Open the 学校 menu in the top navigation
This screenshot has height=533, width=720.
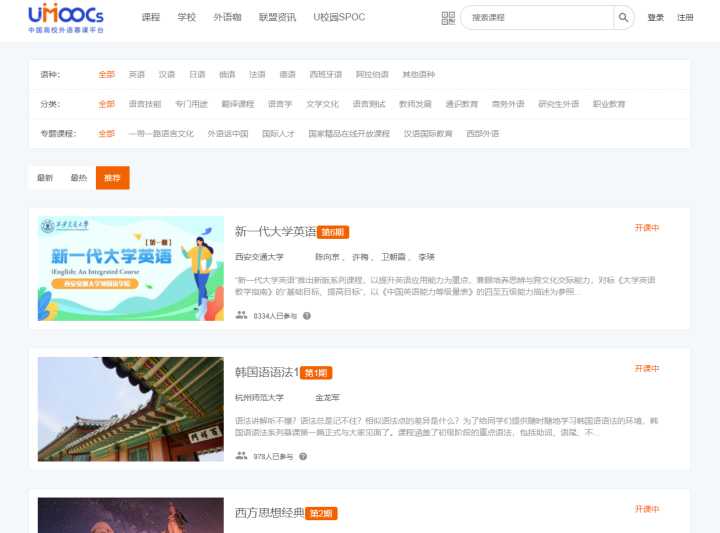[186, 17]
